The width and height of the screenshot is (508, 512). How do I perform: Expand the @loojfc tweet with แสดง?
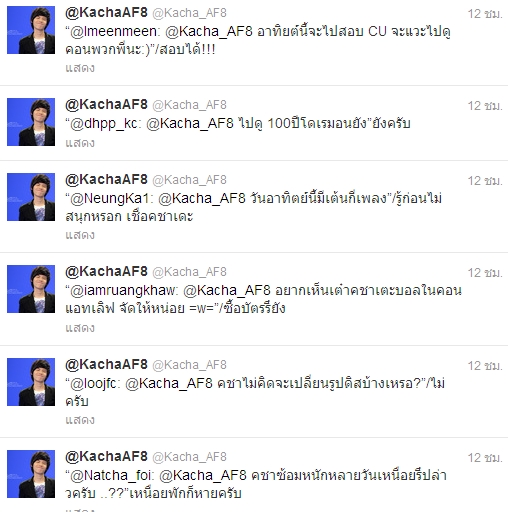[x=80, y=420]
